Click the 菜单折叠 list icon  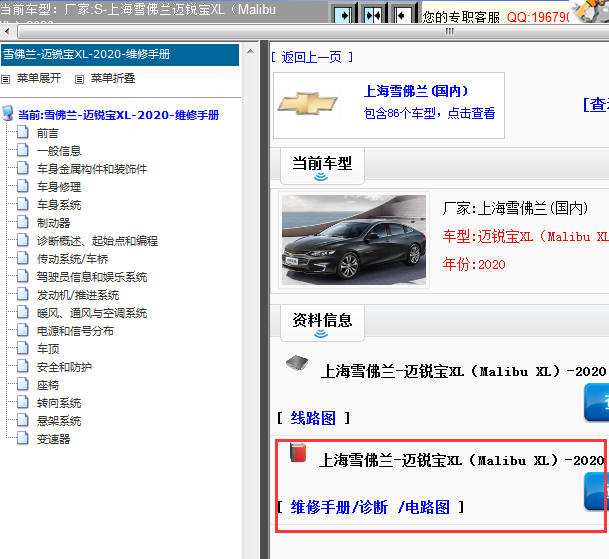click(79, 80)
